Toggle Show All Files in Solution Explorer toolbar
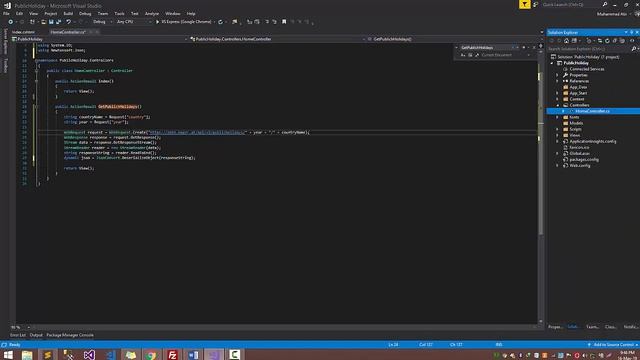This screenshot has width=640, height=360. [x=622, y=41]
